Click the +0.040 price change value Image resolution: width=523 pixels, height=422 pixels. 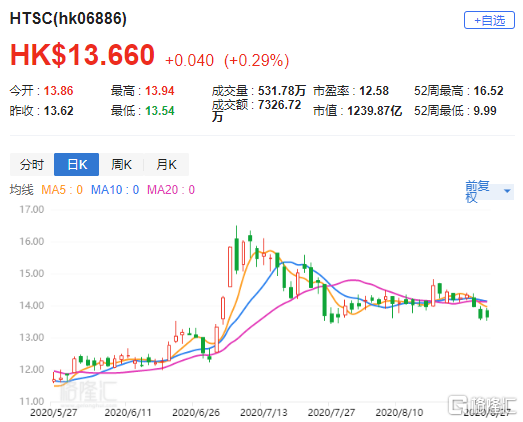(x=189, y=60)
